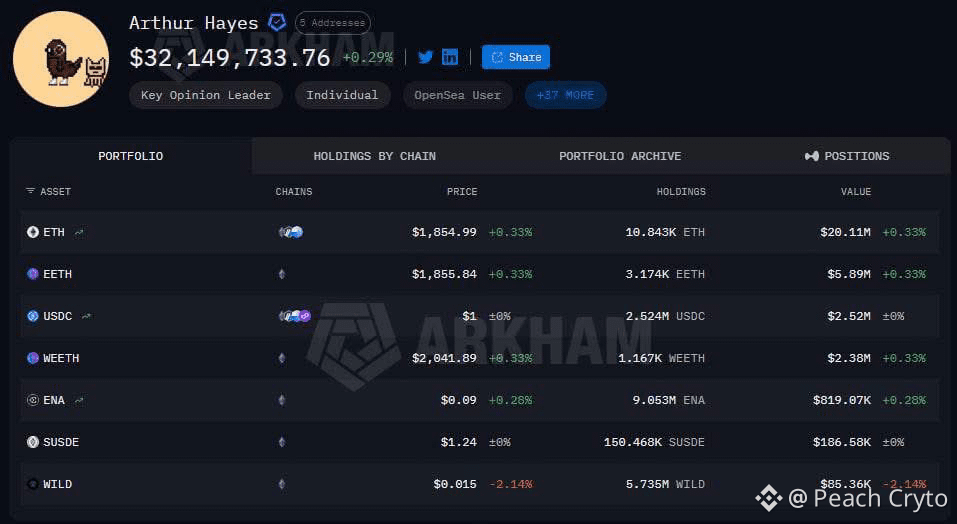Image resolution: width=957 pixels, height=524 pixels.
Task: Click the USDC value $2.52M
Action: (x=849, y=316)
